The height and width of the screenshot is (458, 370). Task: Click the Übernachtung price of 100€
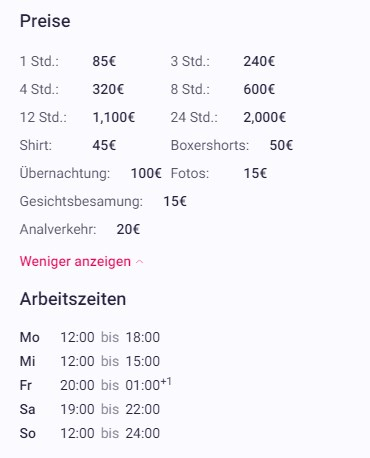tap(146, 173)
